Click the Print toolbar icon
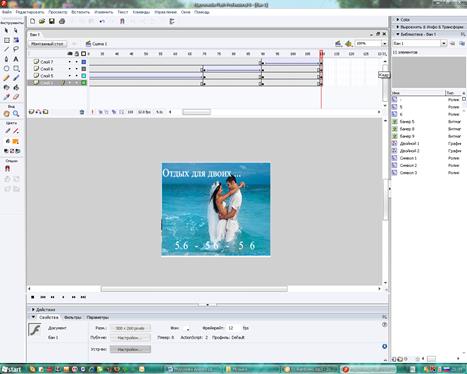 click(62, 21)
